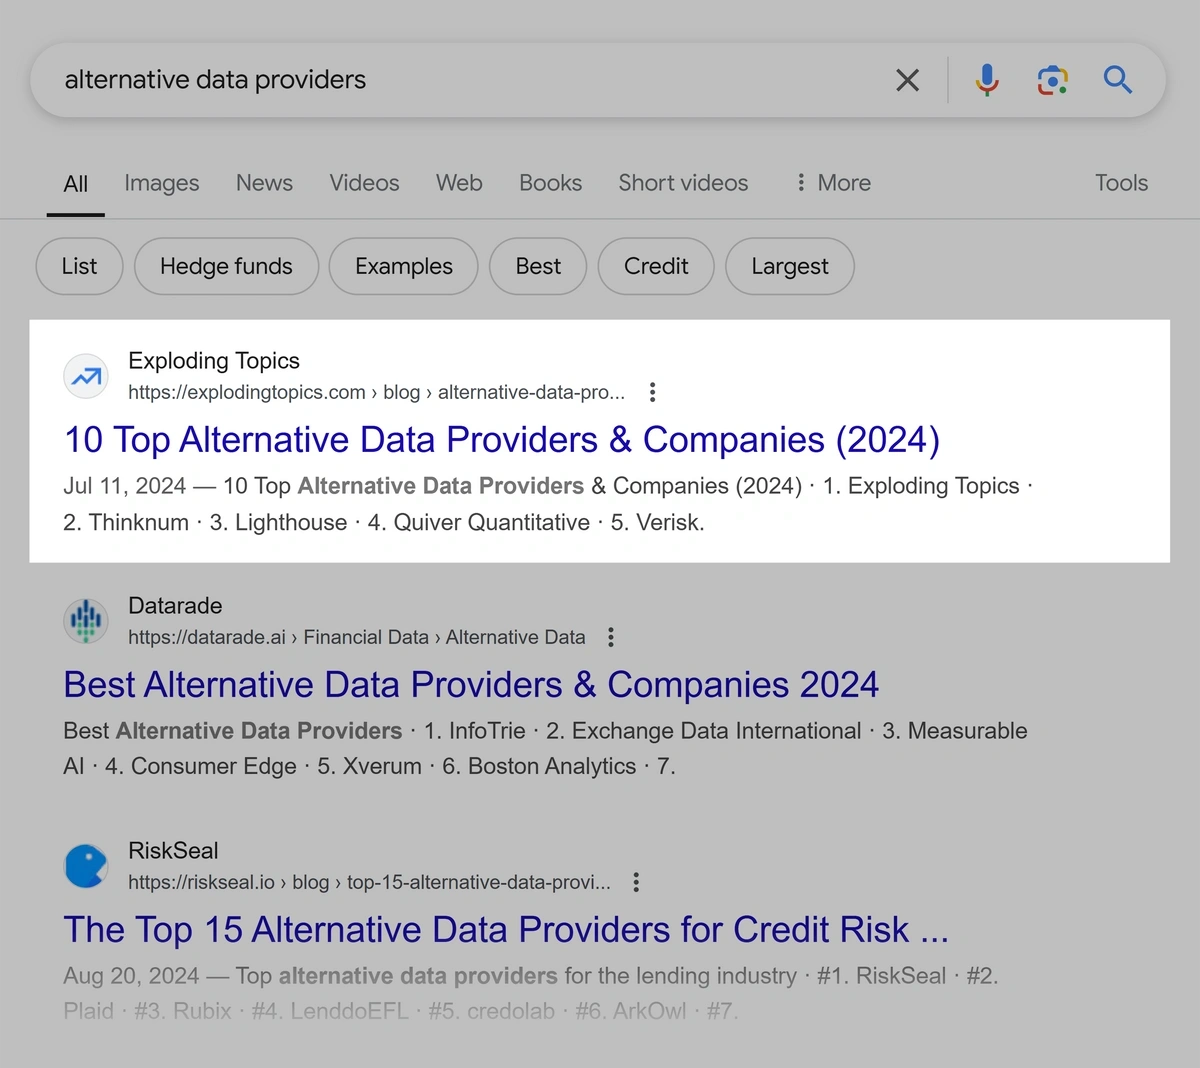The image size is (1200, 1068).
Task: Click the 'Aug 20, 2024' result snippet
Action: click(x=531, y=993)
